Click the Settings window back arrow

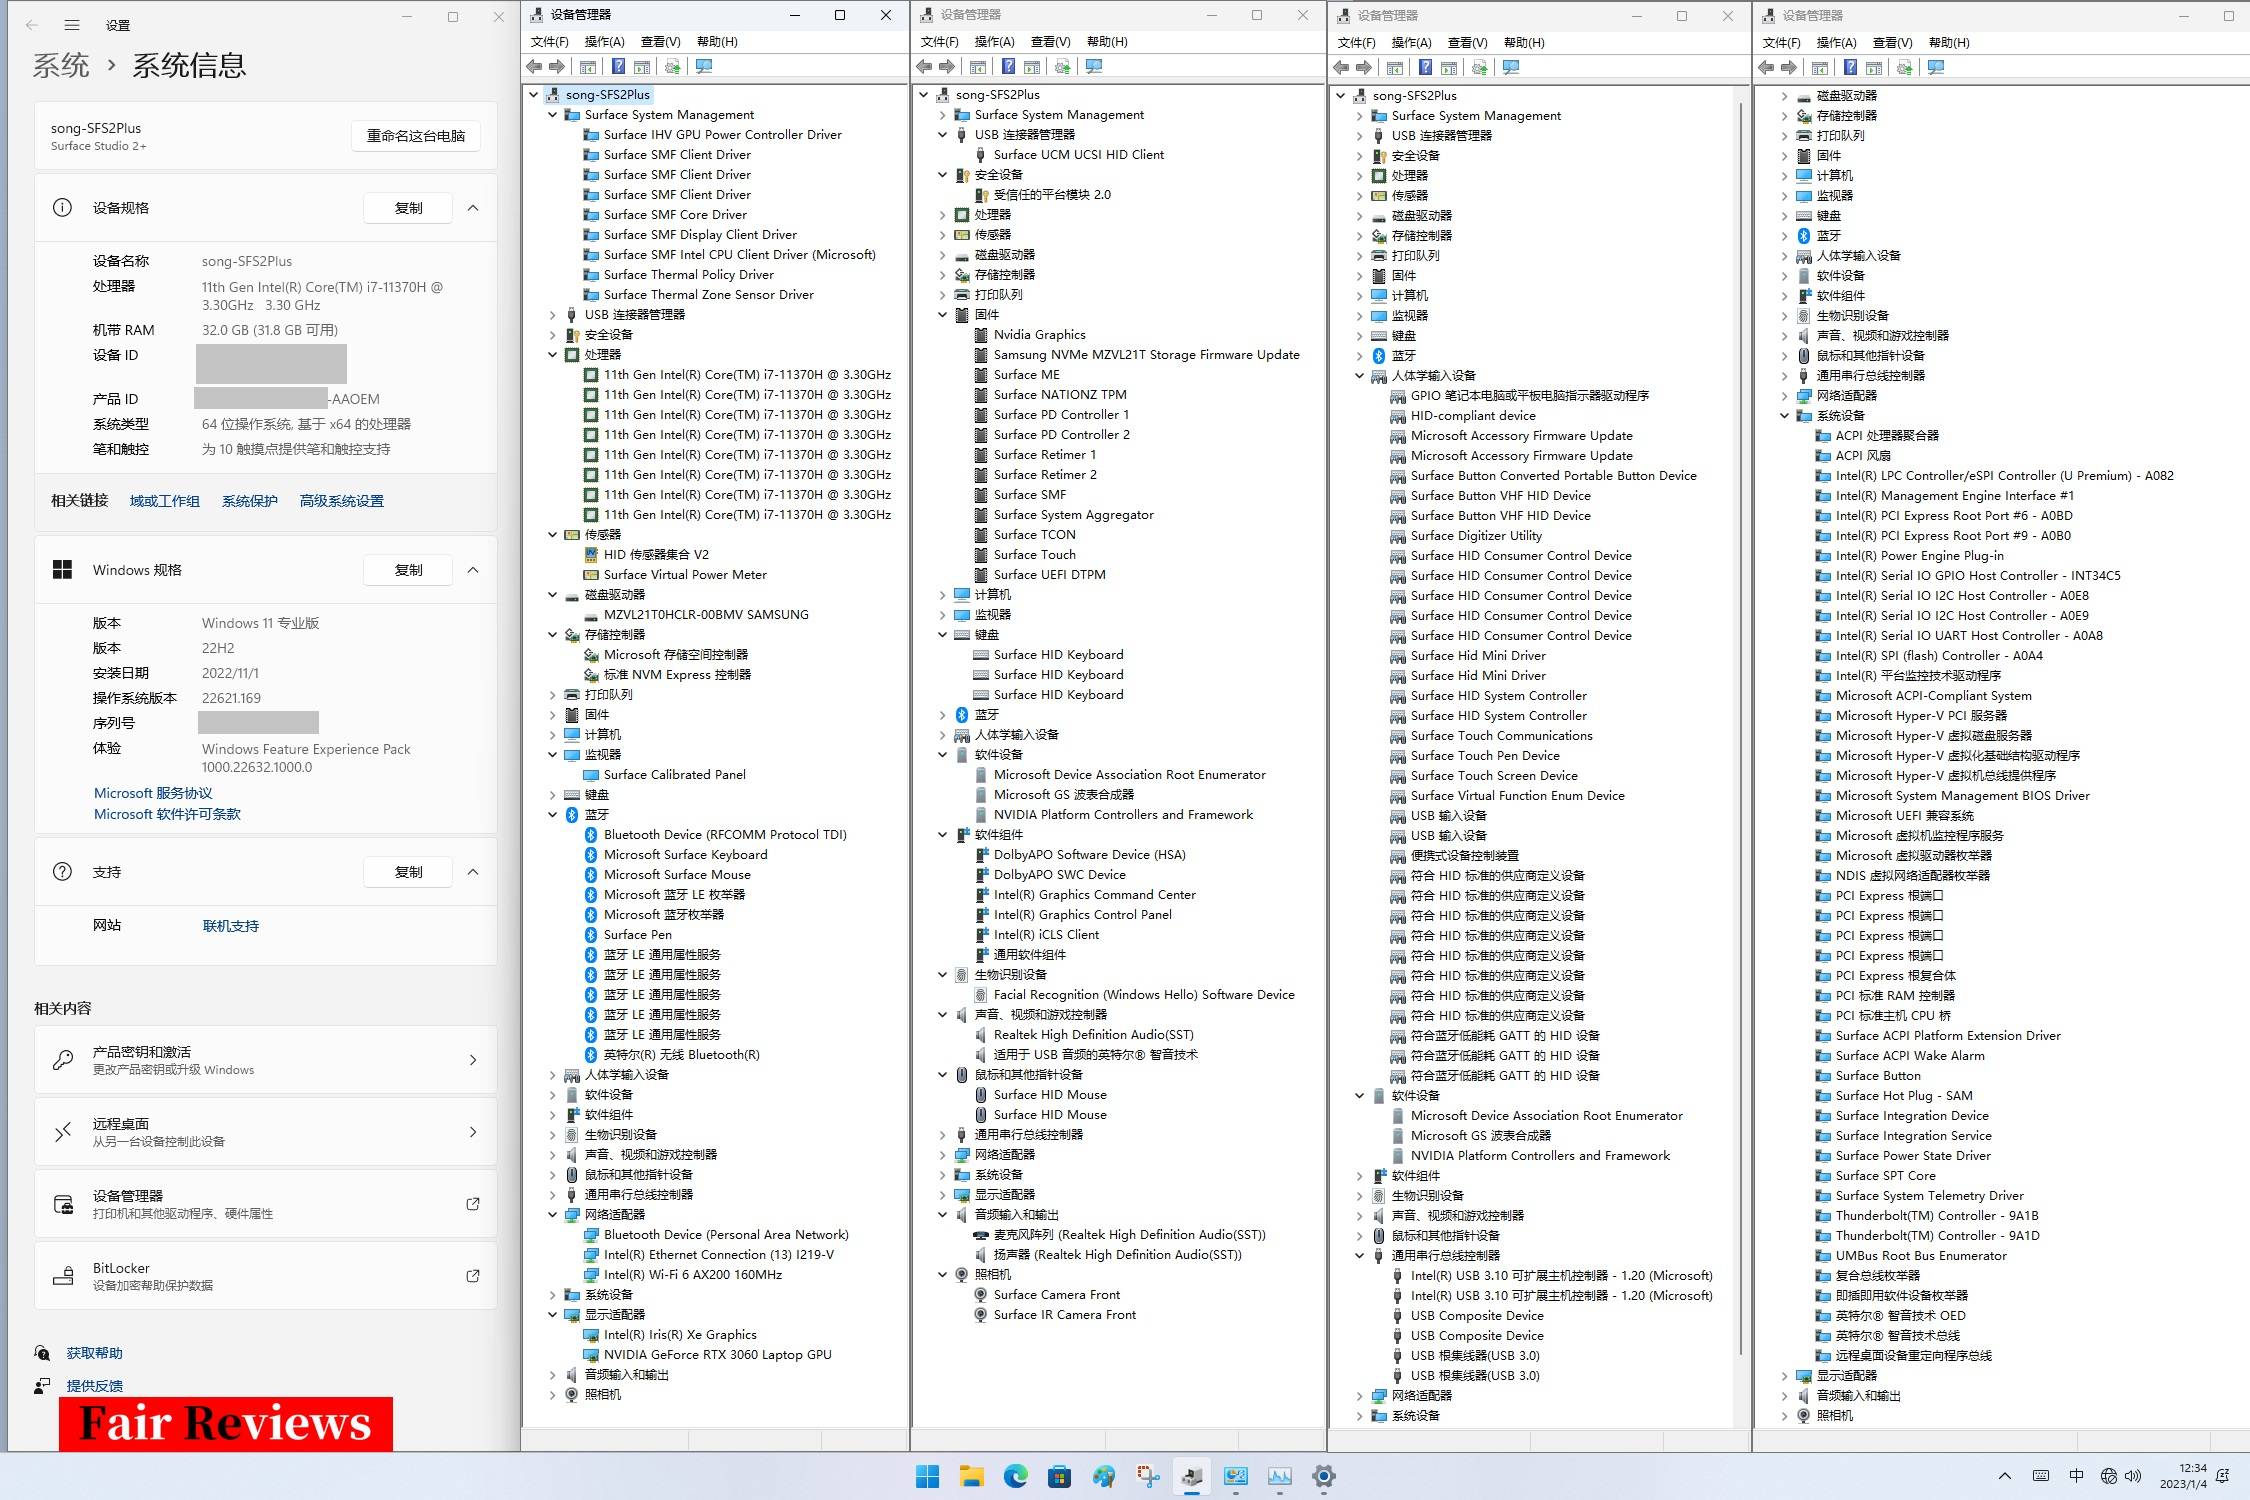[x=32, y=25]
